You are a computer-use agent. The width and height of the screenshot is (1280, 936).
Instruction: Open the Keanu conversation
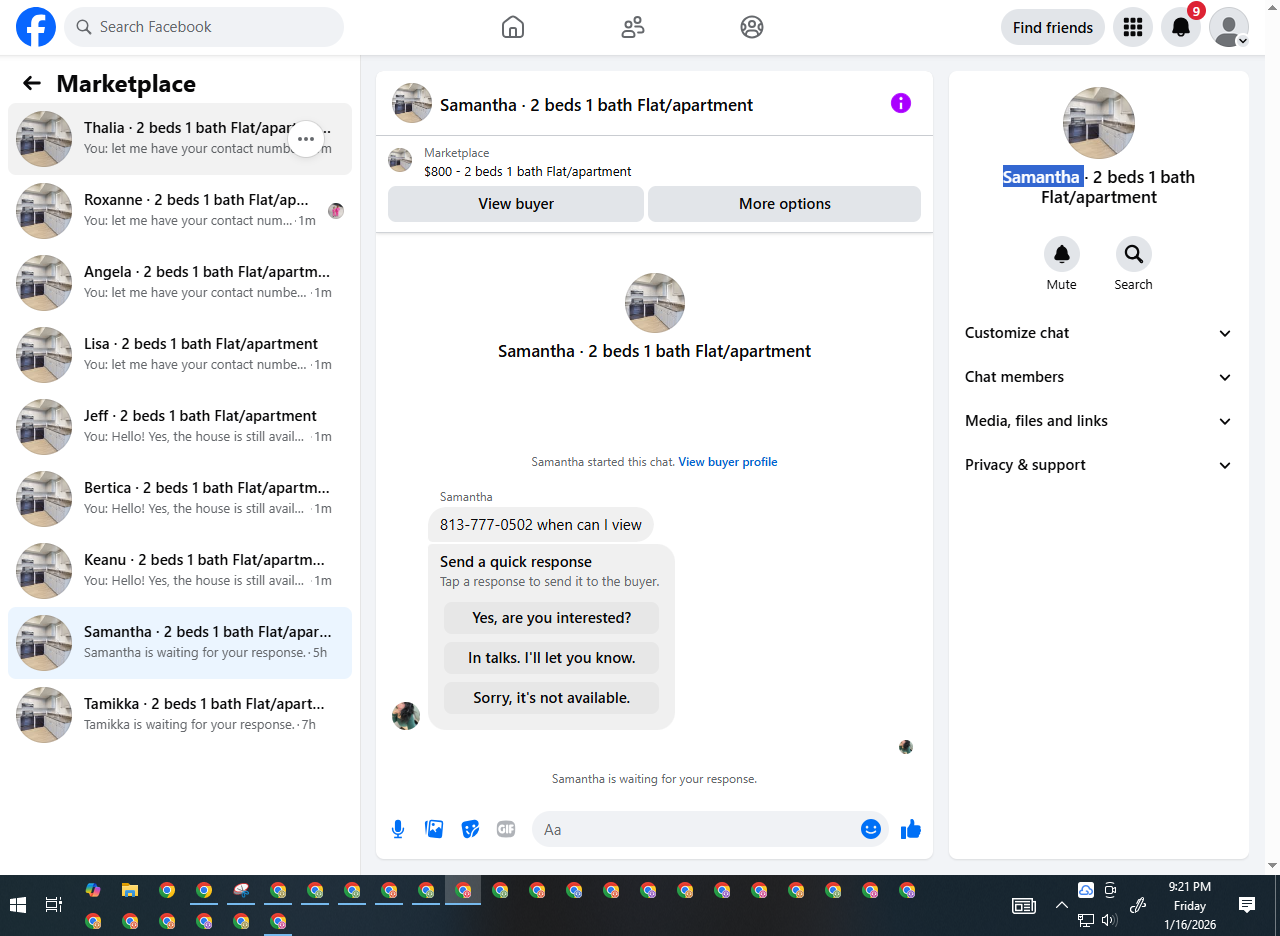coord(180,571)
